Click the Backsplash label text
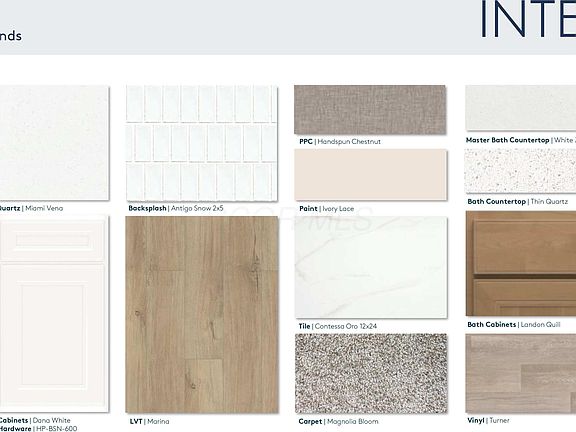This screenshot has width=576, height=432. 147,208
